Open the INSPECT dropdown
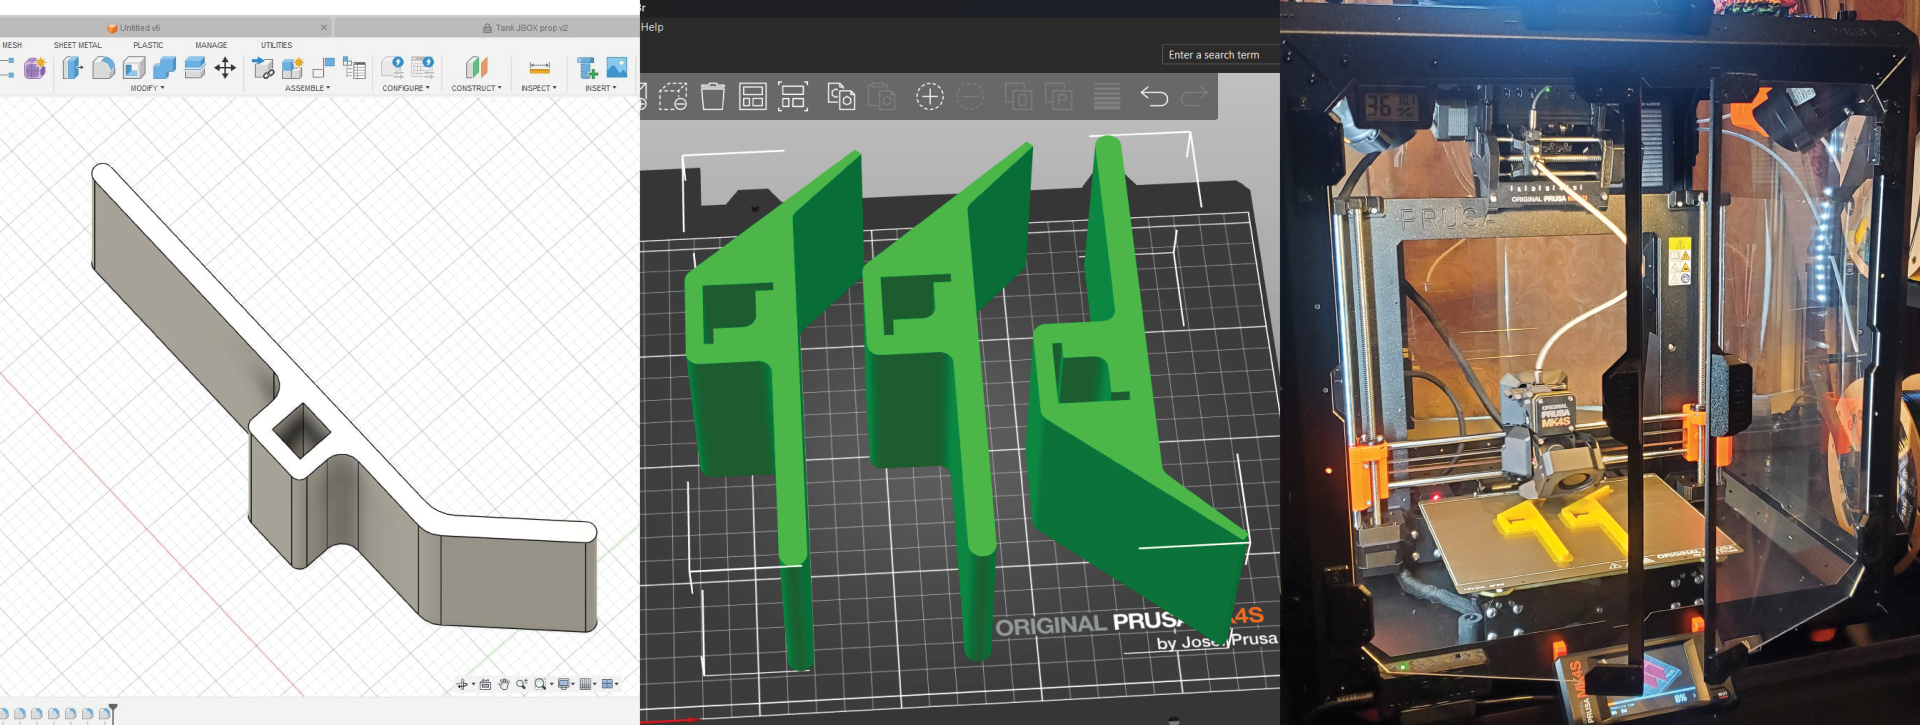The image size is (1920, 725). 538,88
